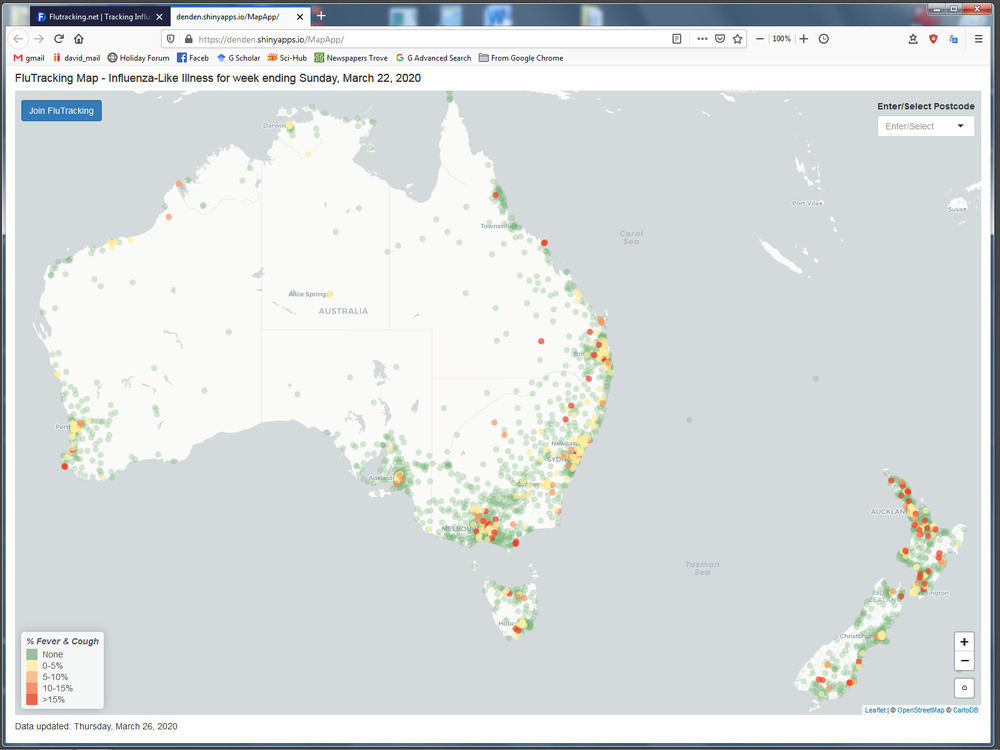This screenshot has width=1000, height=750.
Task: Open the From Google Chrome bookmarks folder
Action: coord(520,58)
